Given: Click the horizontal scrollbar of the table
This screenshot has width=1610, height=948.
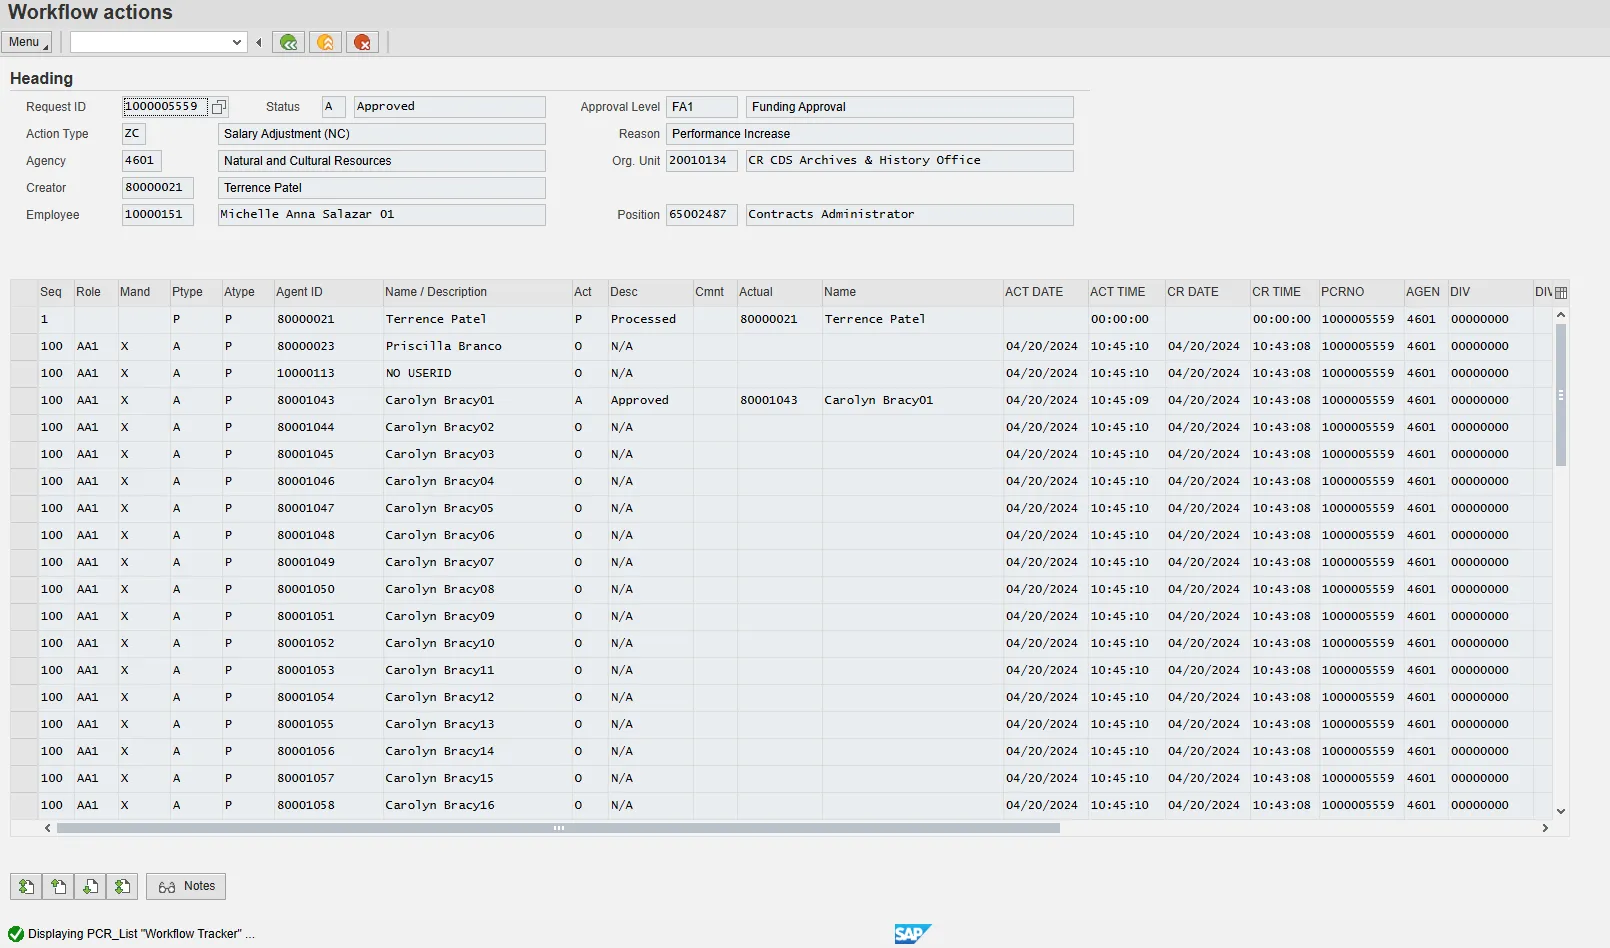Looking at the screenshot, I should click(x=558, y=828).
